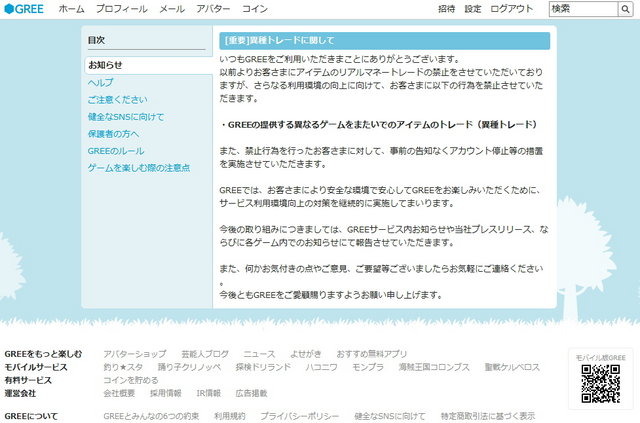
Task: Open GREEとみんなの6つの約束 footer link
Action: click(x=151, y=416)
